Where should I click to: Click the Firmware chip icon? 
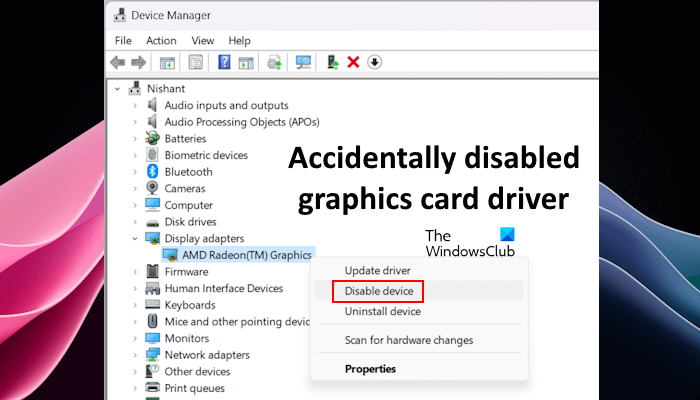coord(152,271)
